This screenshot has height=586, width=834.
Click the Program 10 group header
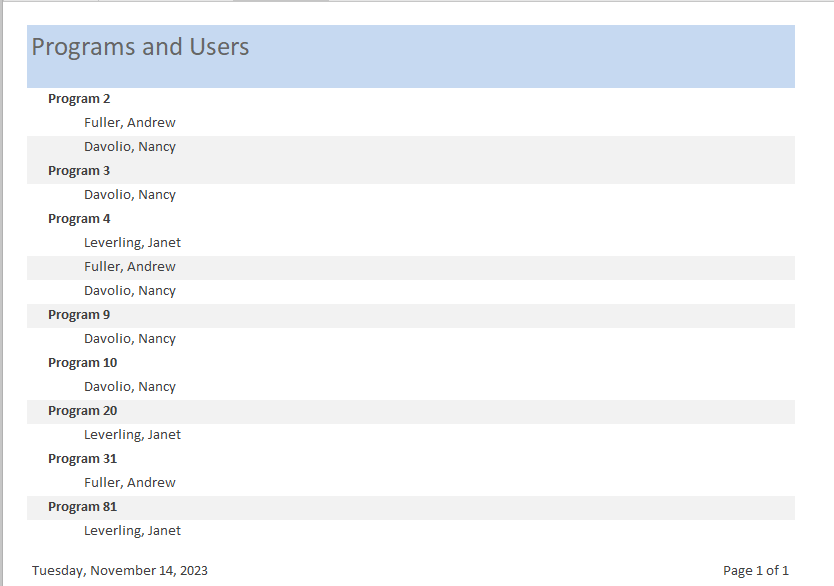tap(82, 363)
